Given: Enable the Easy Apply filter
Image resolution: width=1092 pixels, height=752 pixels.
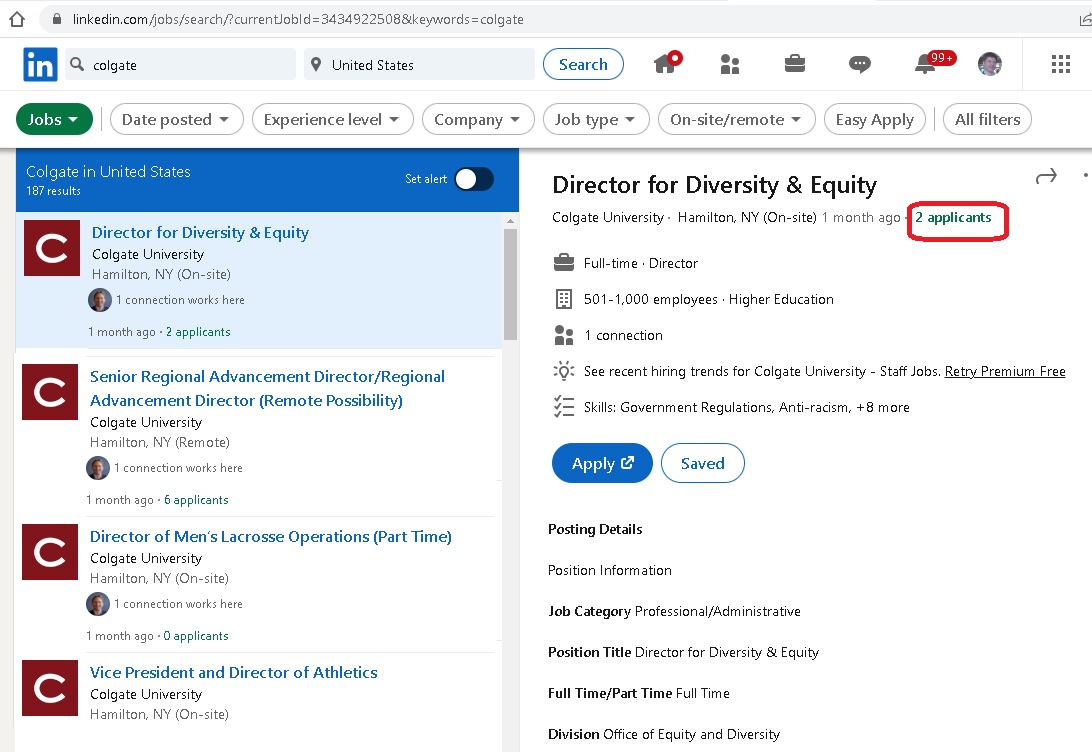Looking at the screenshot, I should 875,119.
